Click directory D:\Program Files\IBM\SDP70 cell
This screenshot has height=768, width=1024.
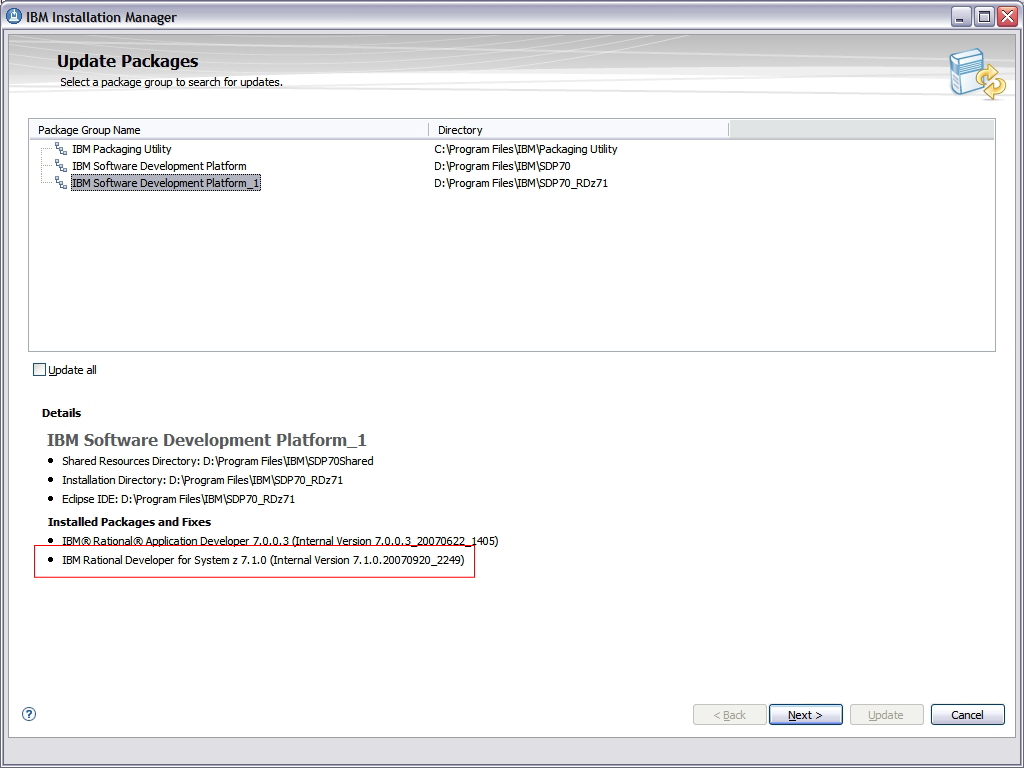point(502,166)
